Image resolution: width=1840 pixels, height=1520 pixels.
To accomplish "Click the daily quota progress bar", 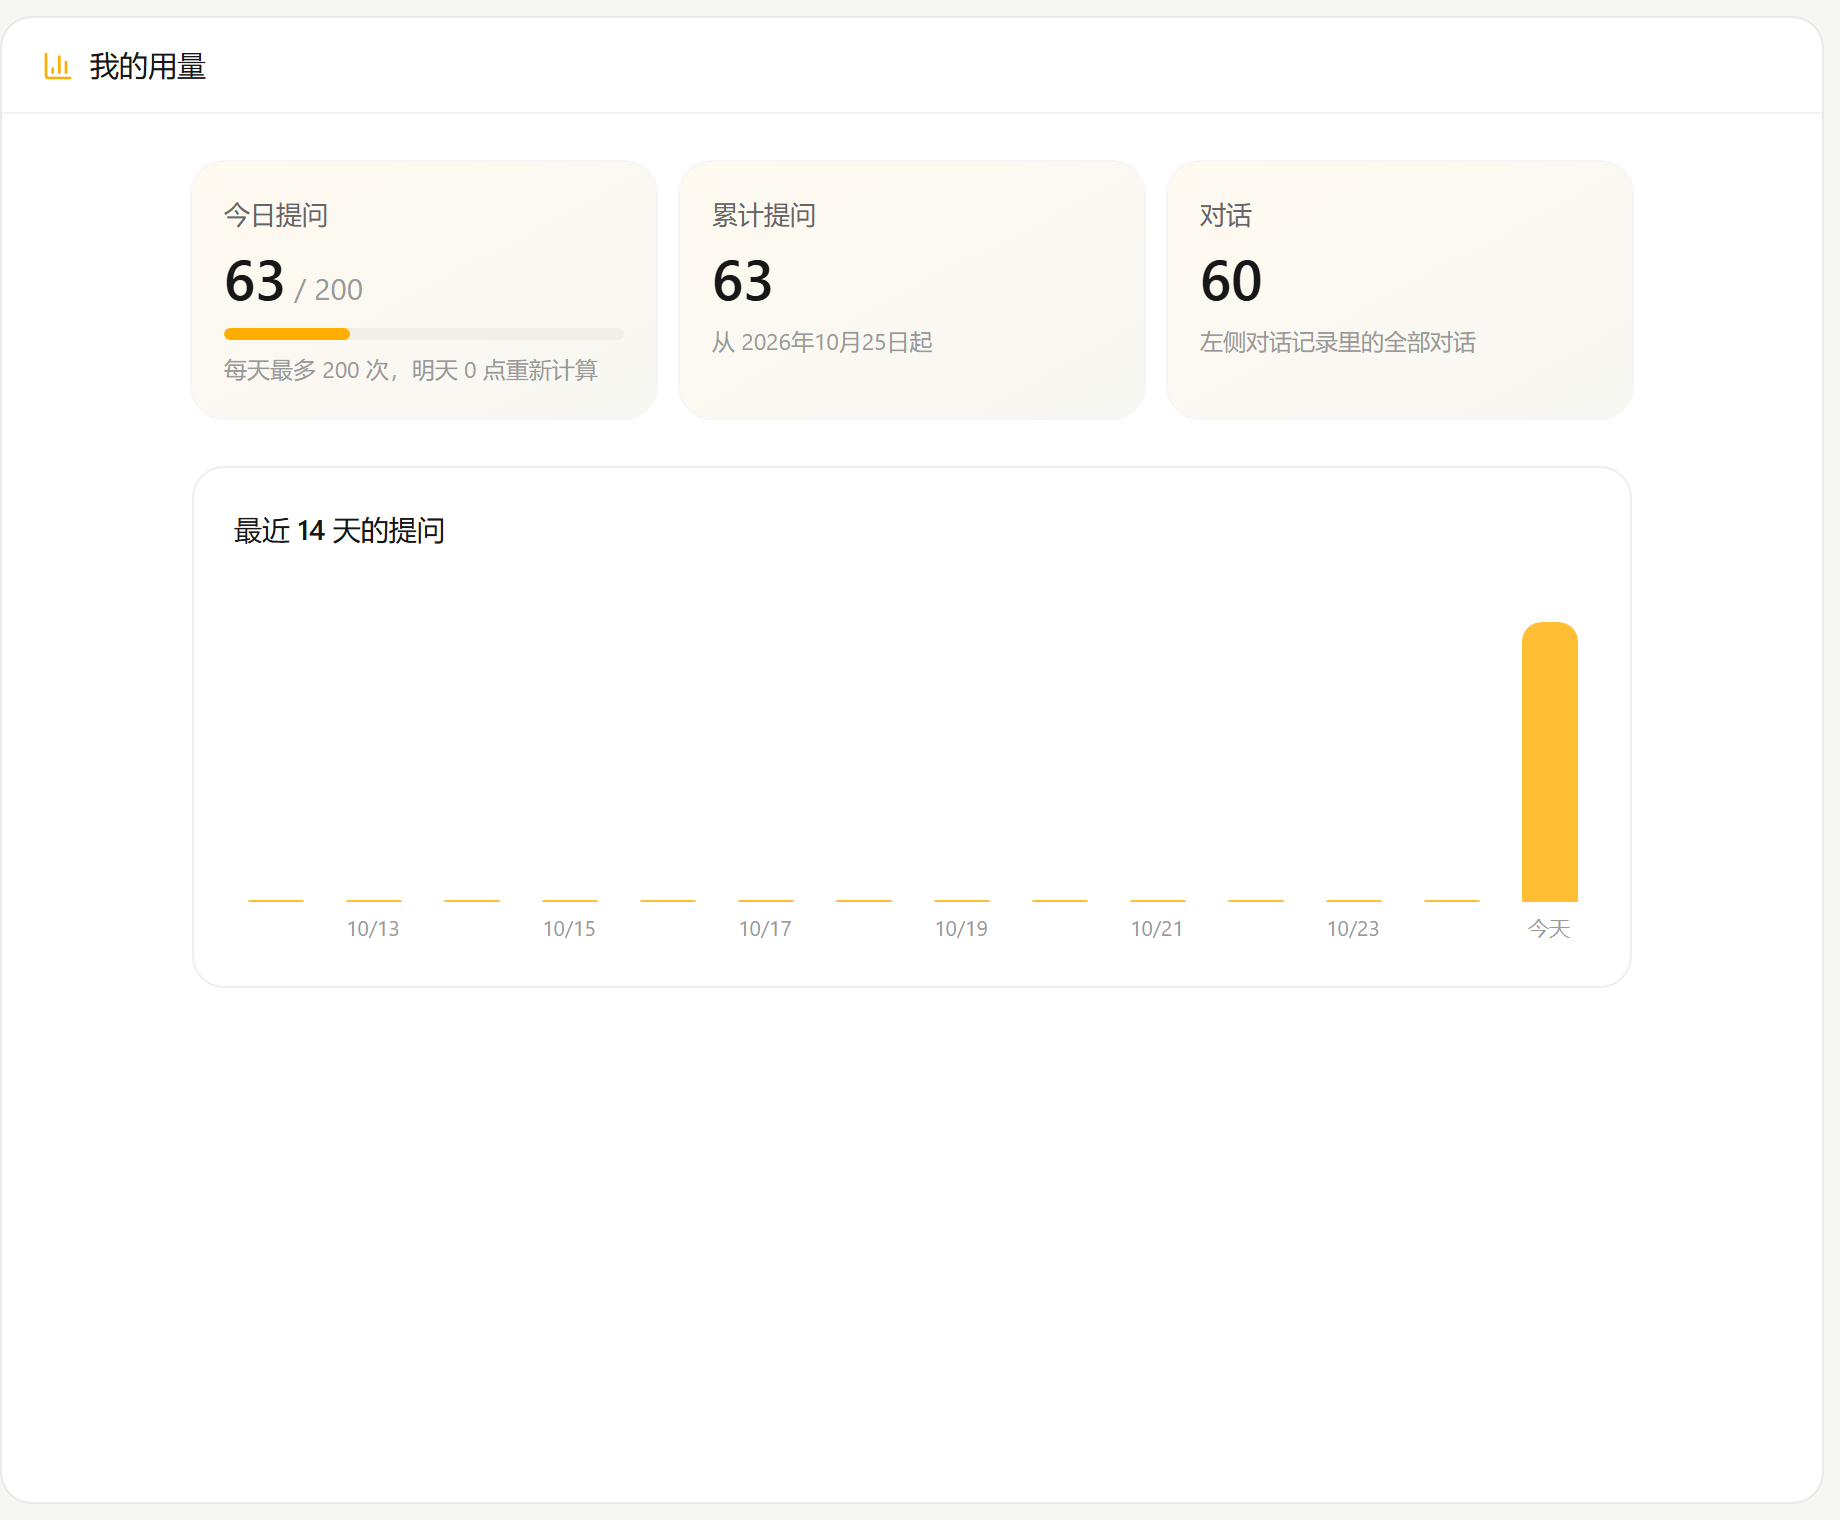I will tap(424, 334).
